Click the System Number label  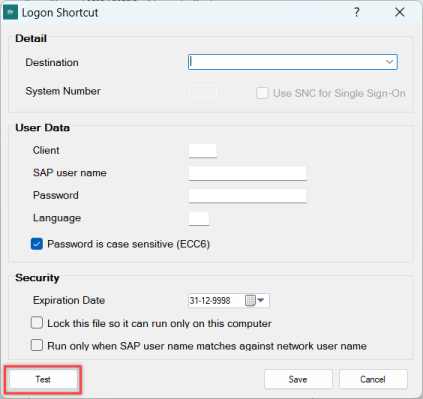63,91
